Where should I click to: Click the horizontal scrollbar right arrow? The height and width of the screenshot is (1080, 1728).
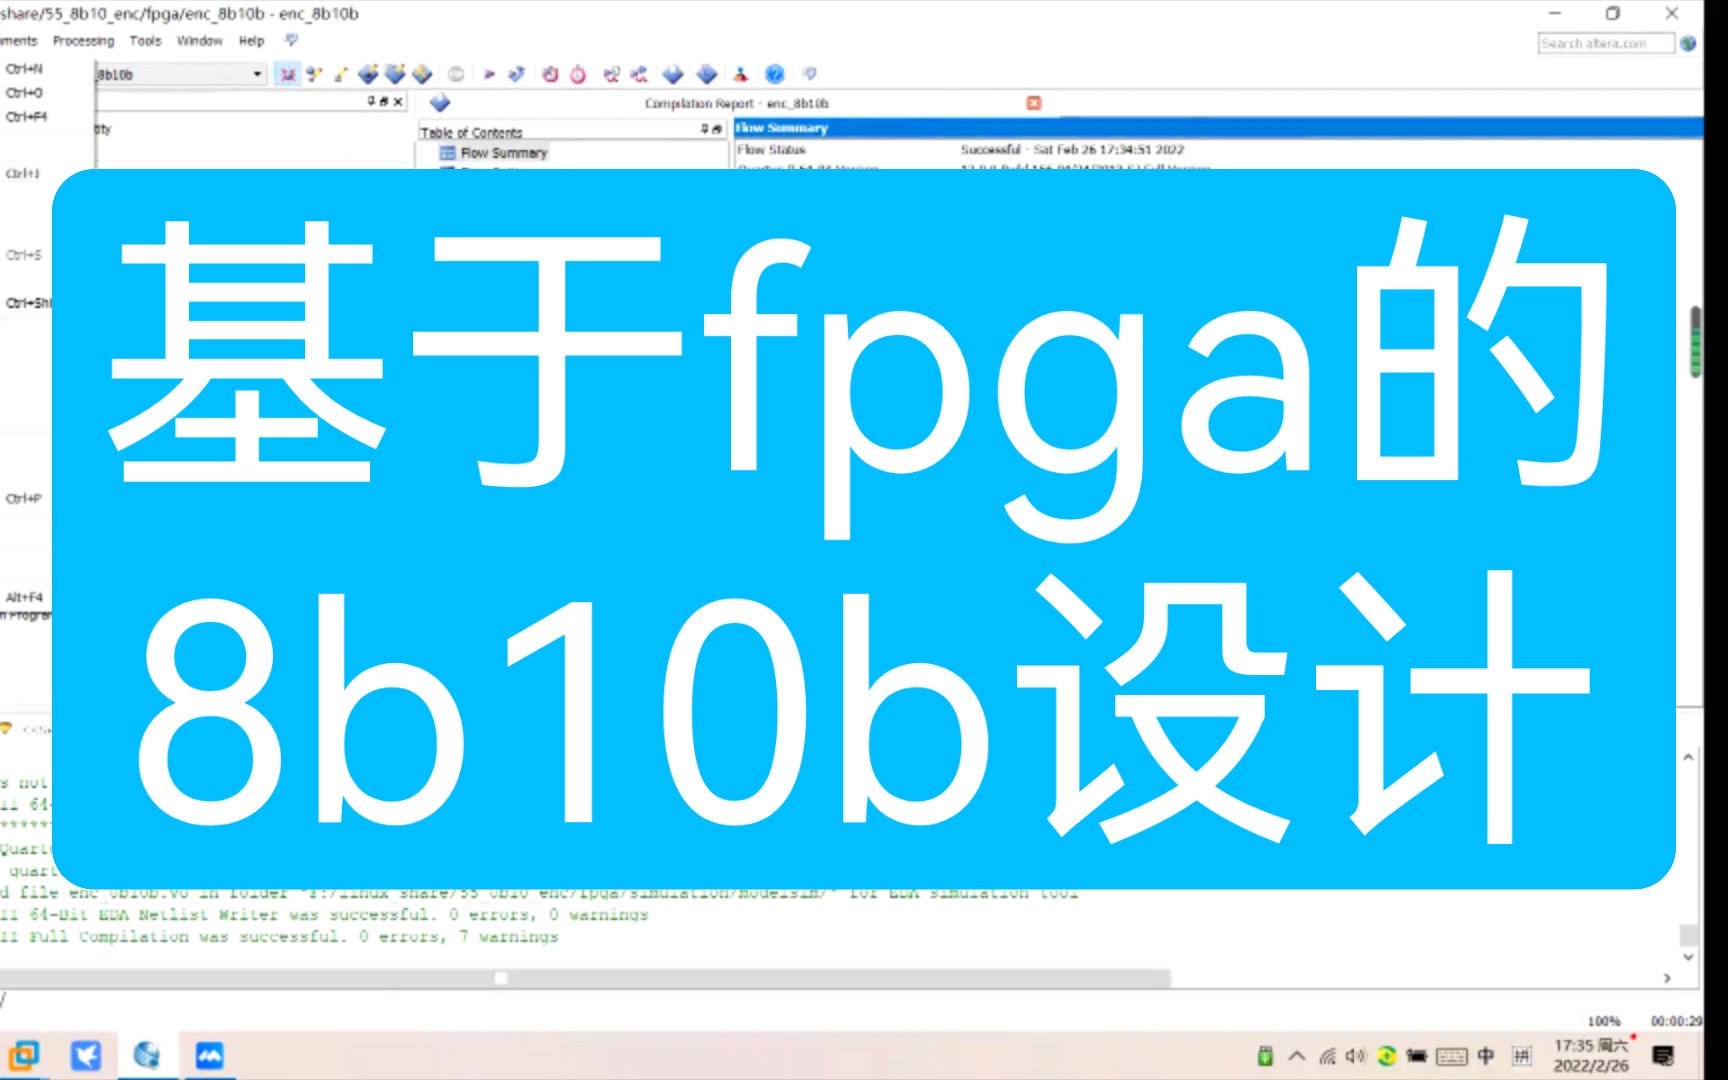coord(1667,978)
